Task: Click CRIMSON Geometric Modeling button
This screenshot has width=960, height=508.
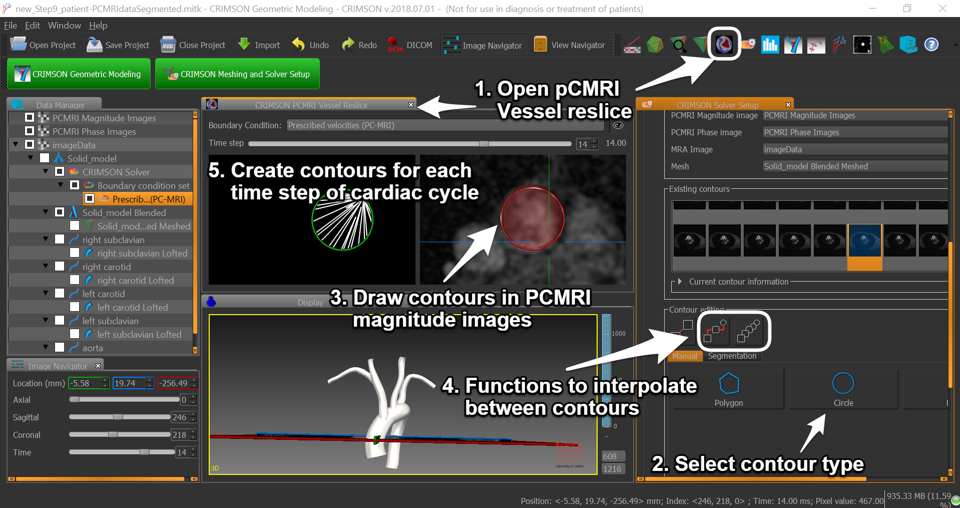Action: (79, 74)
